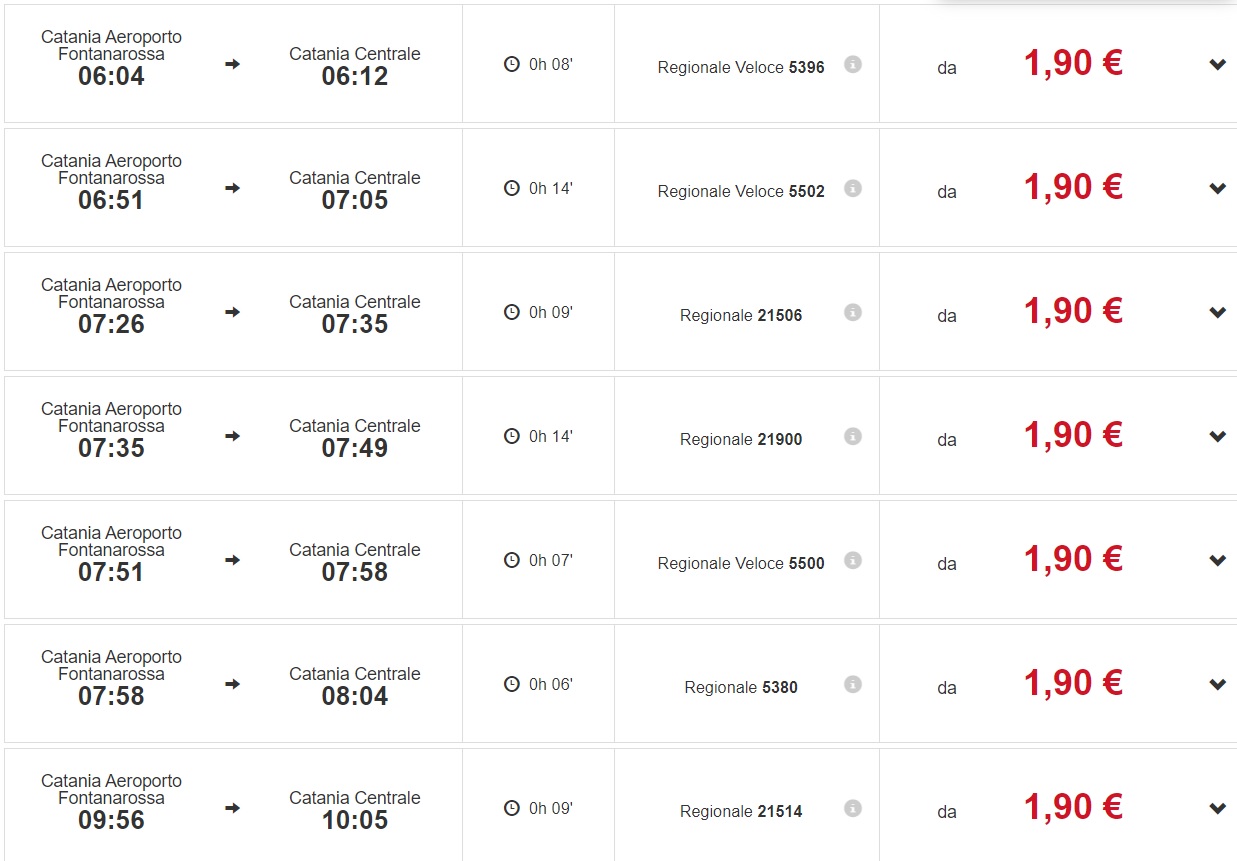Expand the 06:04 departure fare details
This screenshot has height=861, width=1237.
1217,65
